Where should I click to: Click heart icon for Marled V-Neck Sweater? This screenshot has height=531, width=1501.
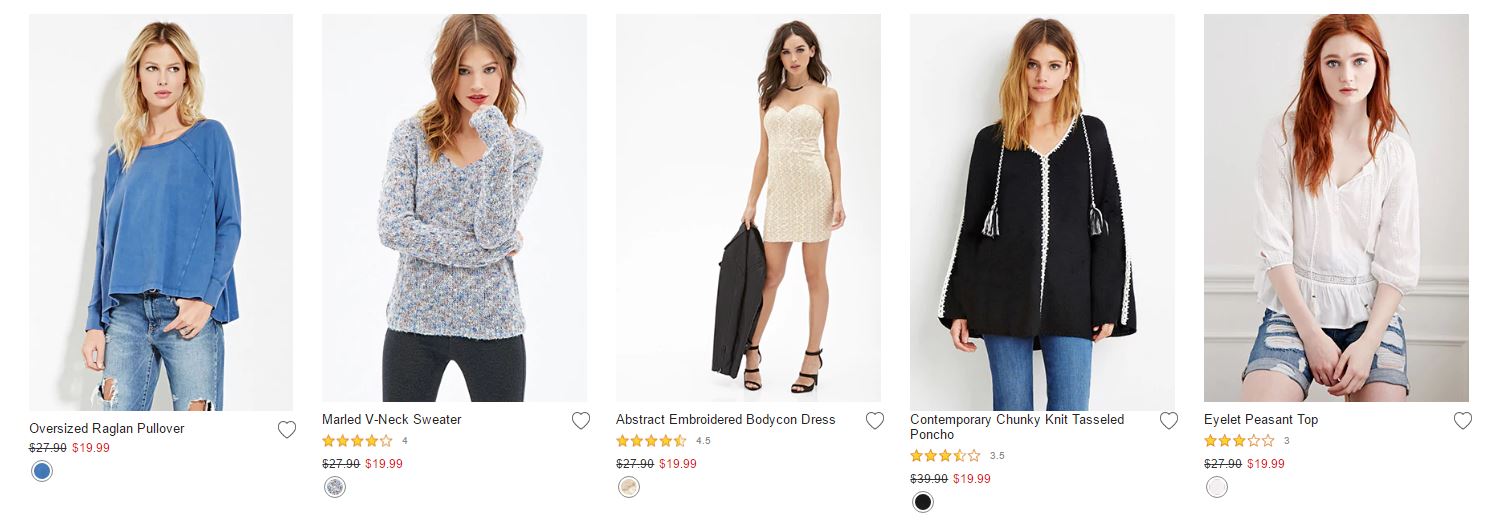coord(581,421)
